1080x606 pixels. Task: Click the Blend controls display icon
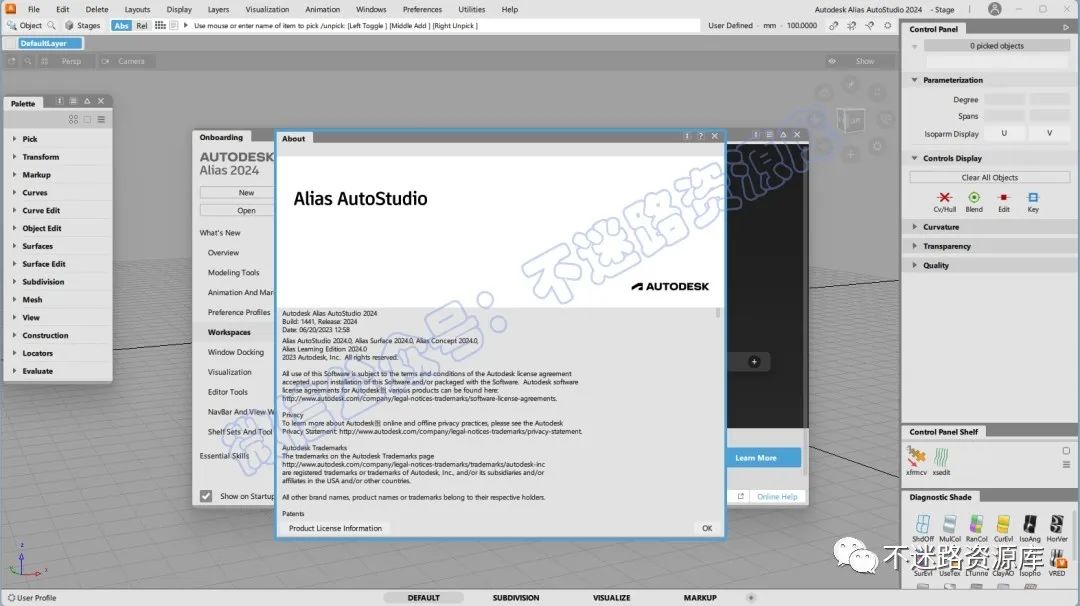click(974, 198)
